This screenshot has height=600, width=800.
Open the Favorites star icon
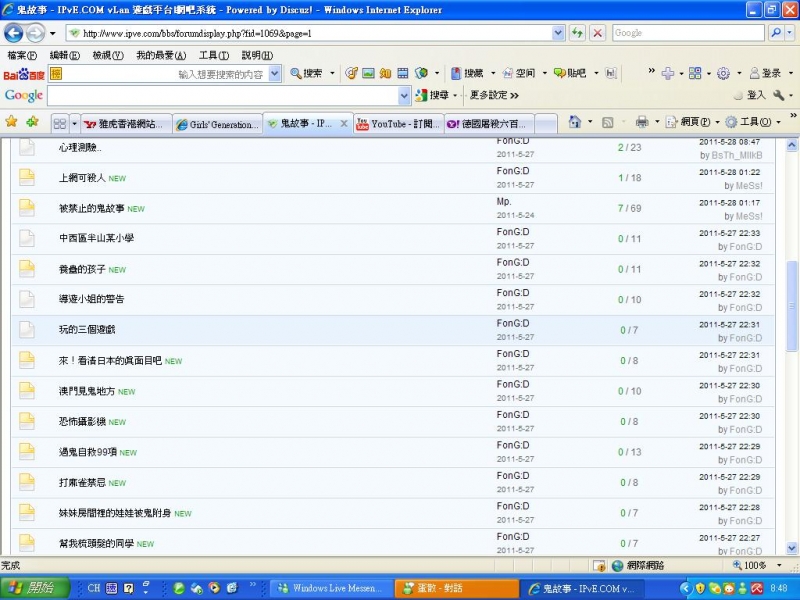pyautogui.click(x=11, y=122)
